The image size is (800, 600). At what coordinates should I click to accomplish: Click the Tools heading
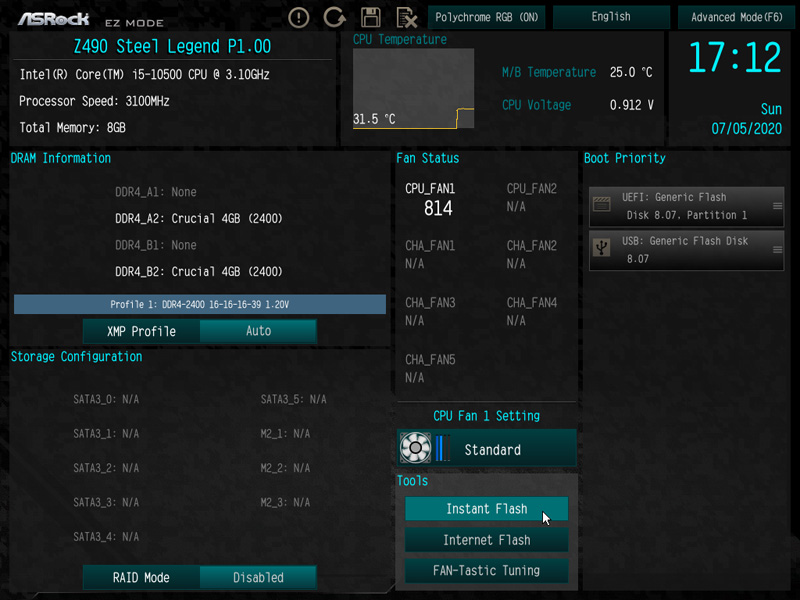pos(412,481)
